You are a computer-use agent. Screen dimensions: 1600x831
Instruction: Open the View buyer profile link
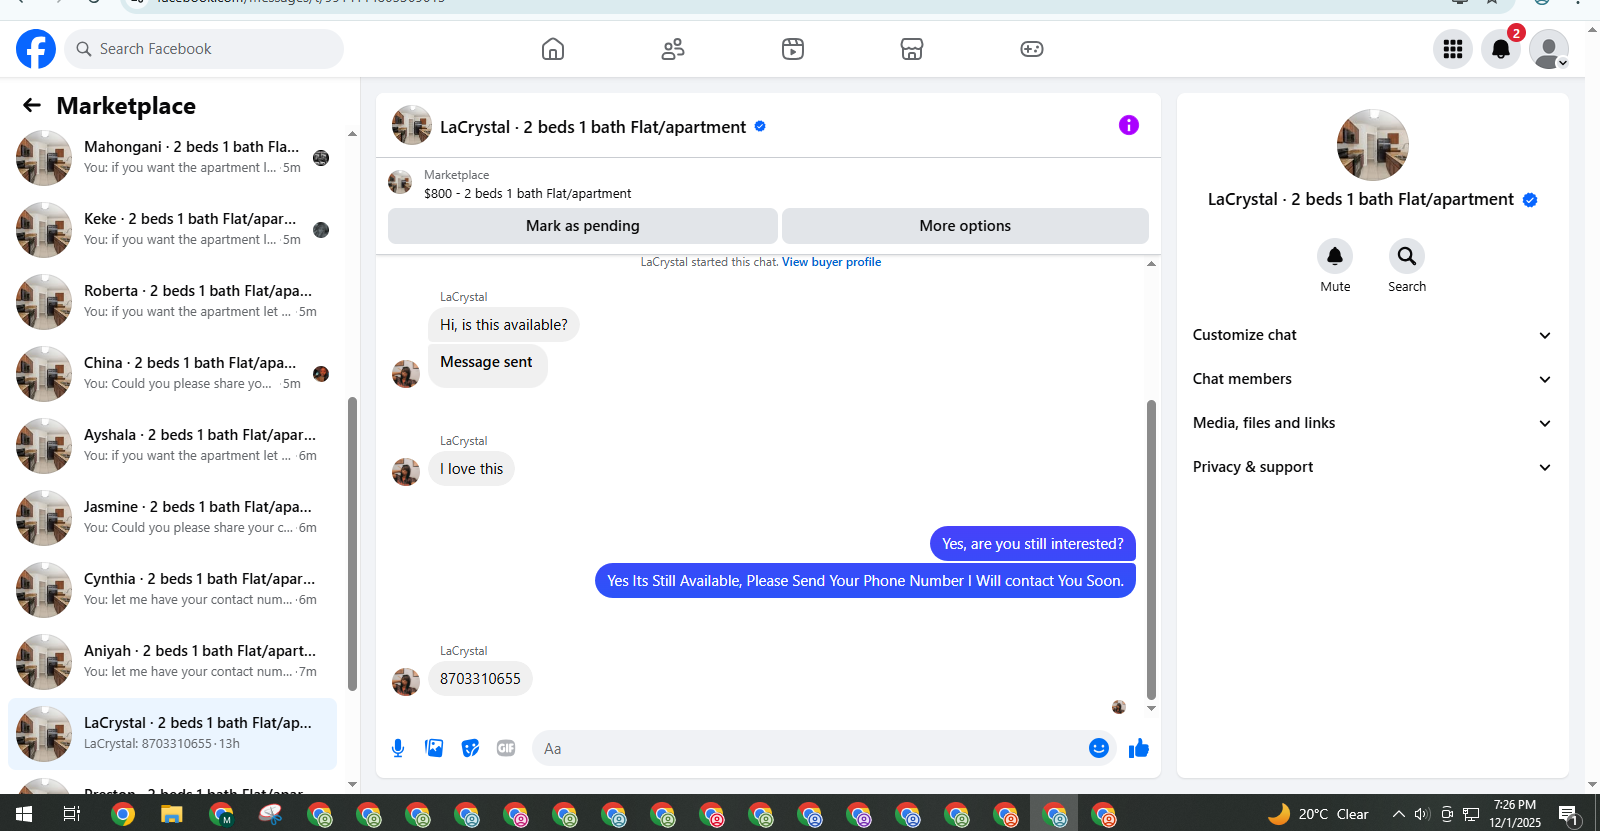pos(831,262)
